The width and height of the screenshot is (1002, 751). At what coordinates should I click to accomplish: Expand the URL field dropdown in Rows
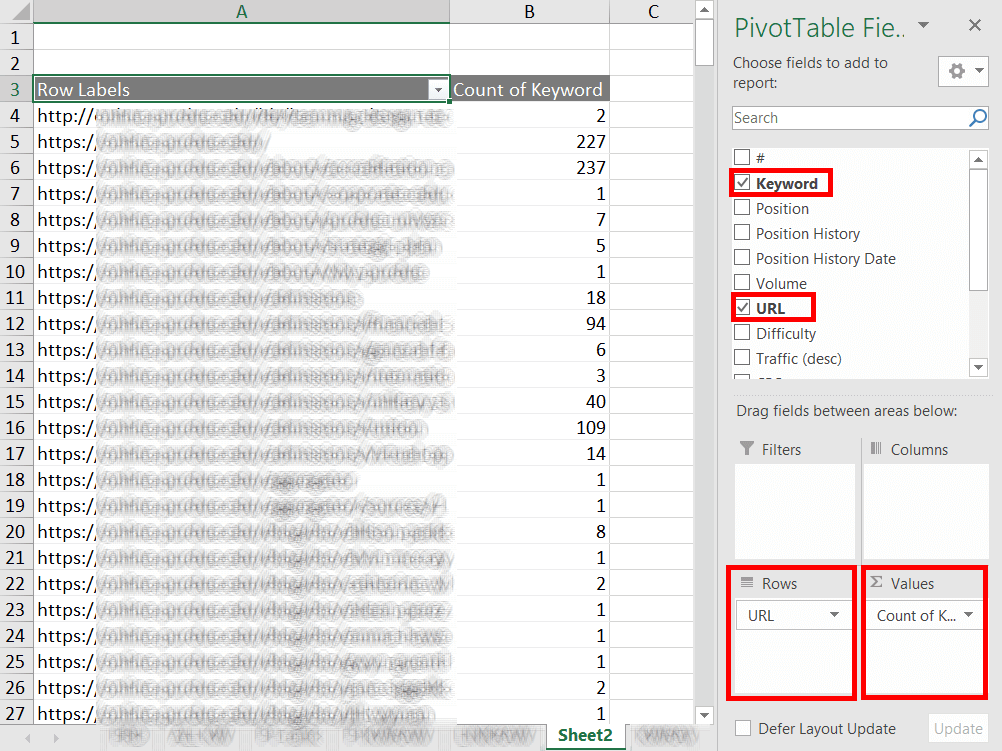(834, 616)
